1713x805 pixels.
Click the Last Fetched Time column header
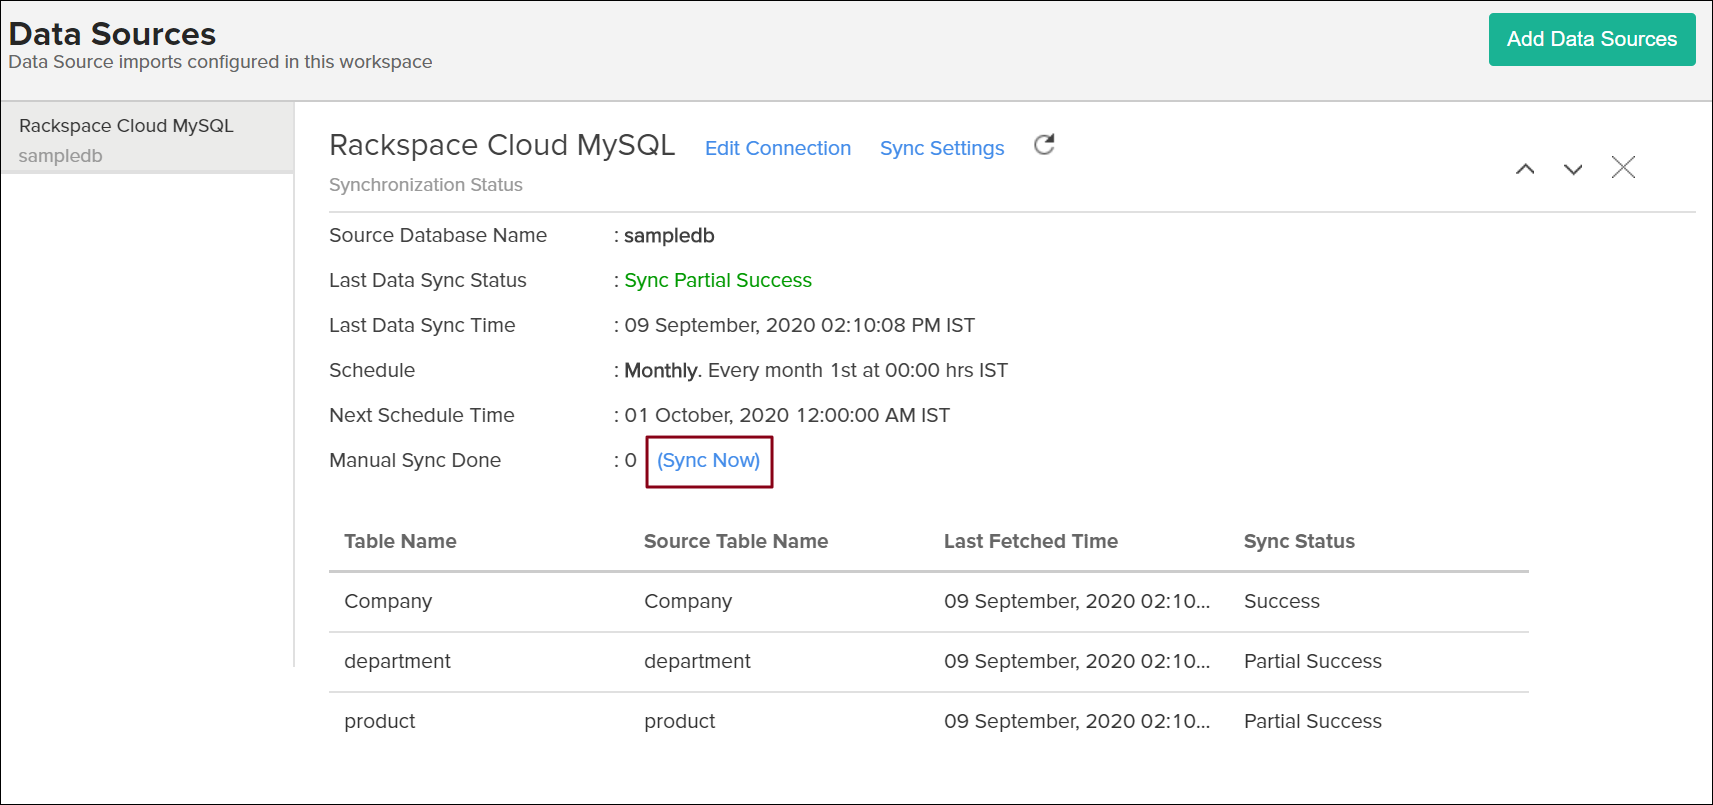click(x=1030, y=541)
